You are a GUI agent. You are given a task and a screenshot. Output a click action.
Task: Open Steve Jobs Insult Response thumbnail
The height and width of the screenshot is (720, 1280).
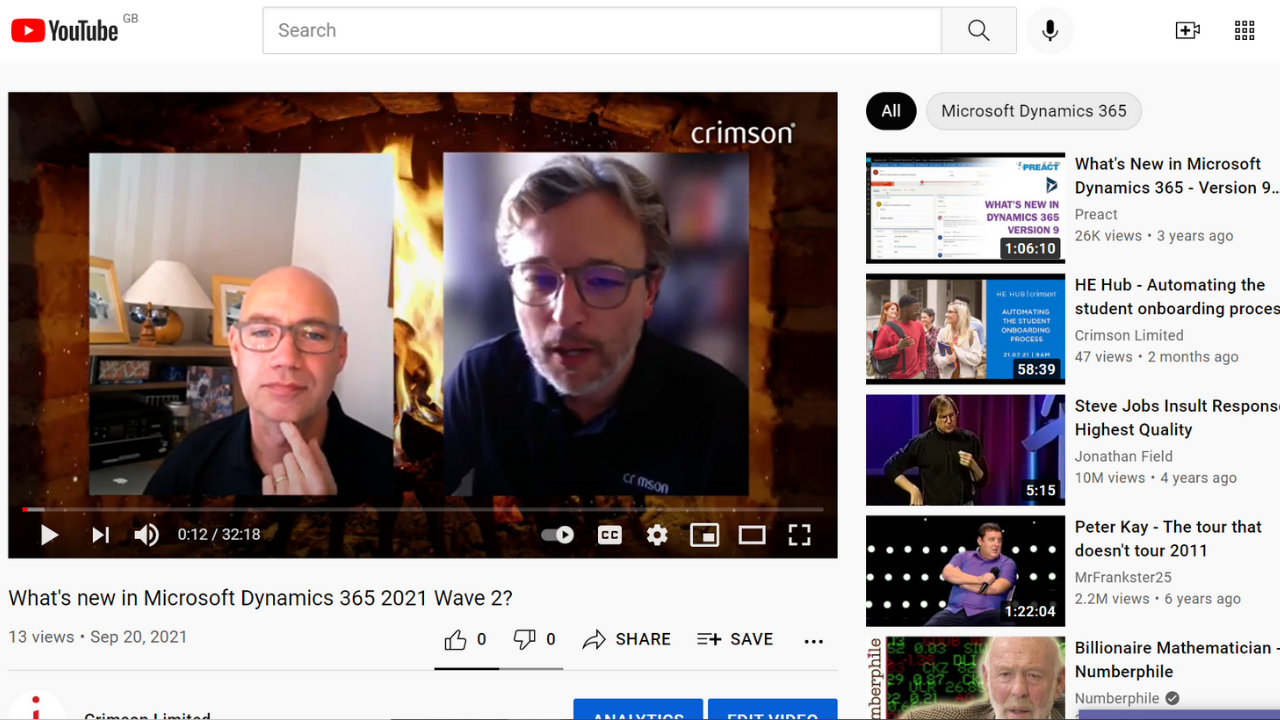pos(965,449)
